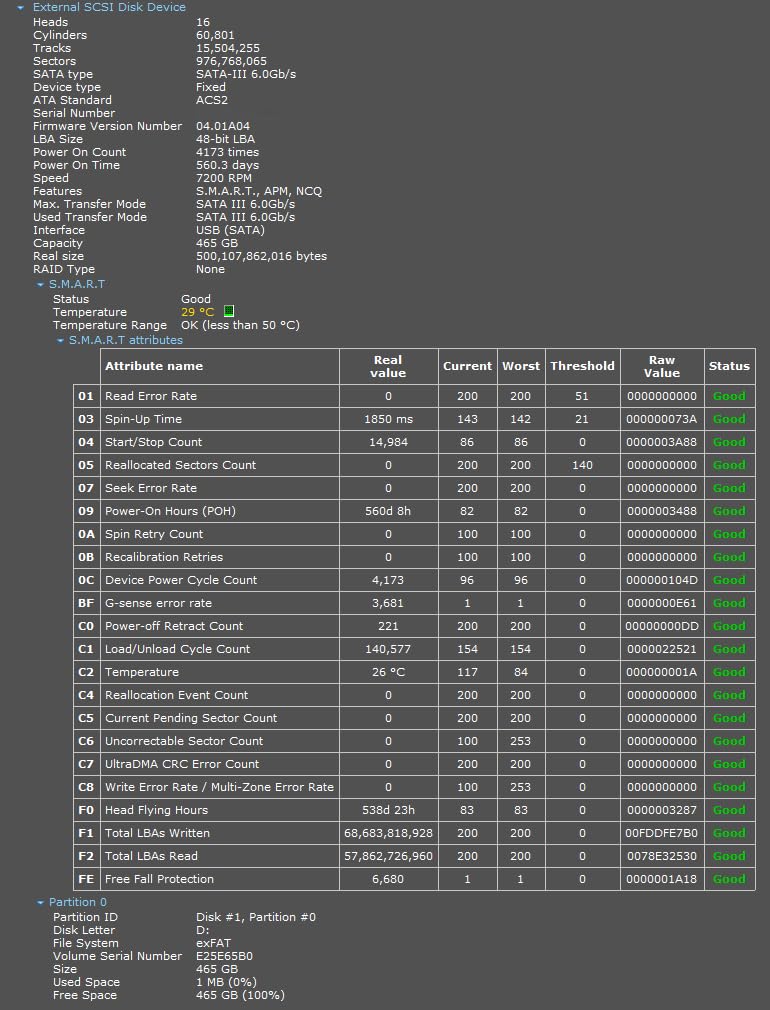Image resolution: width=770 pixels, height=1010 pixels.
Task: Click the firmware version 04.01A04
Action: pyautogui.click(x=223, y=126)
